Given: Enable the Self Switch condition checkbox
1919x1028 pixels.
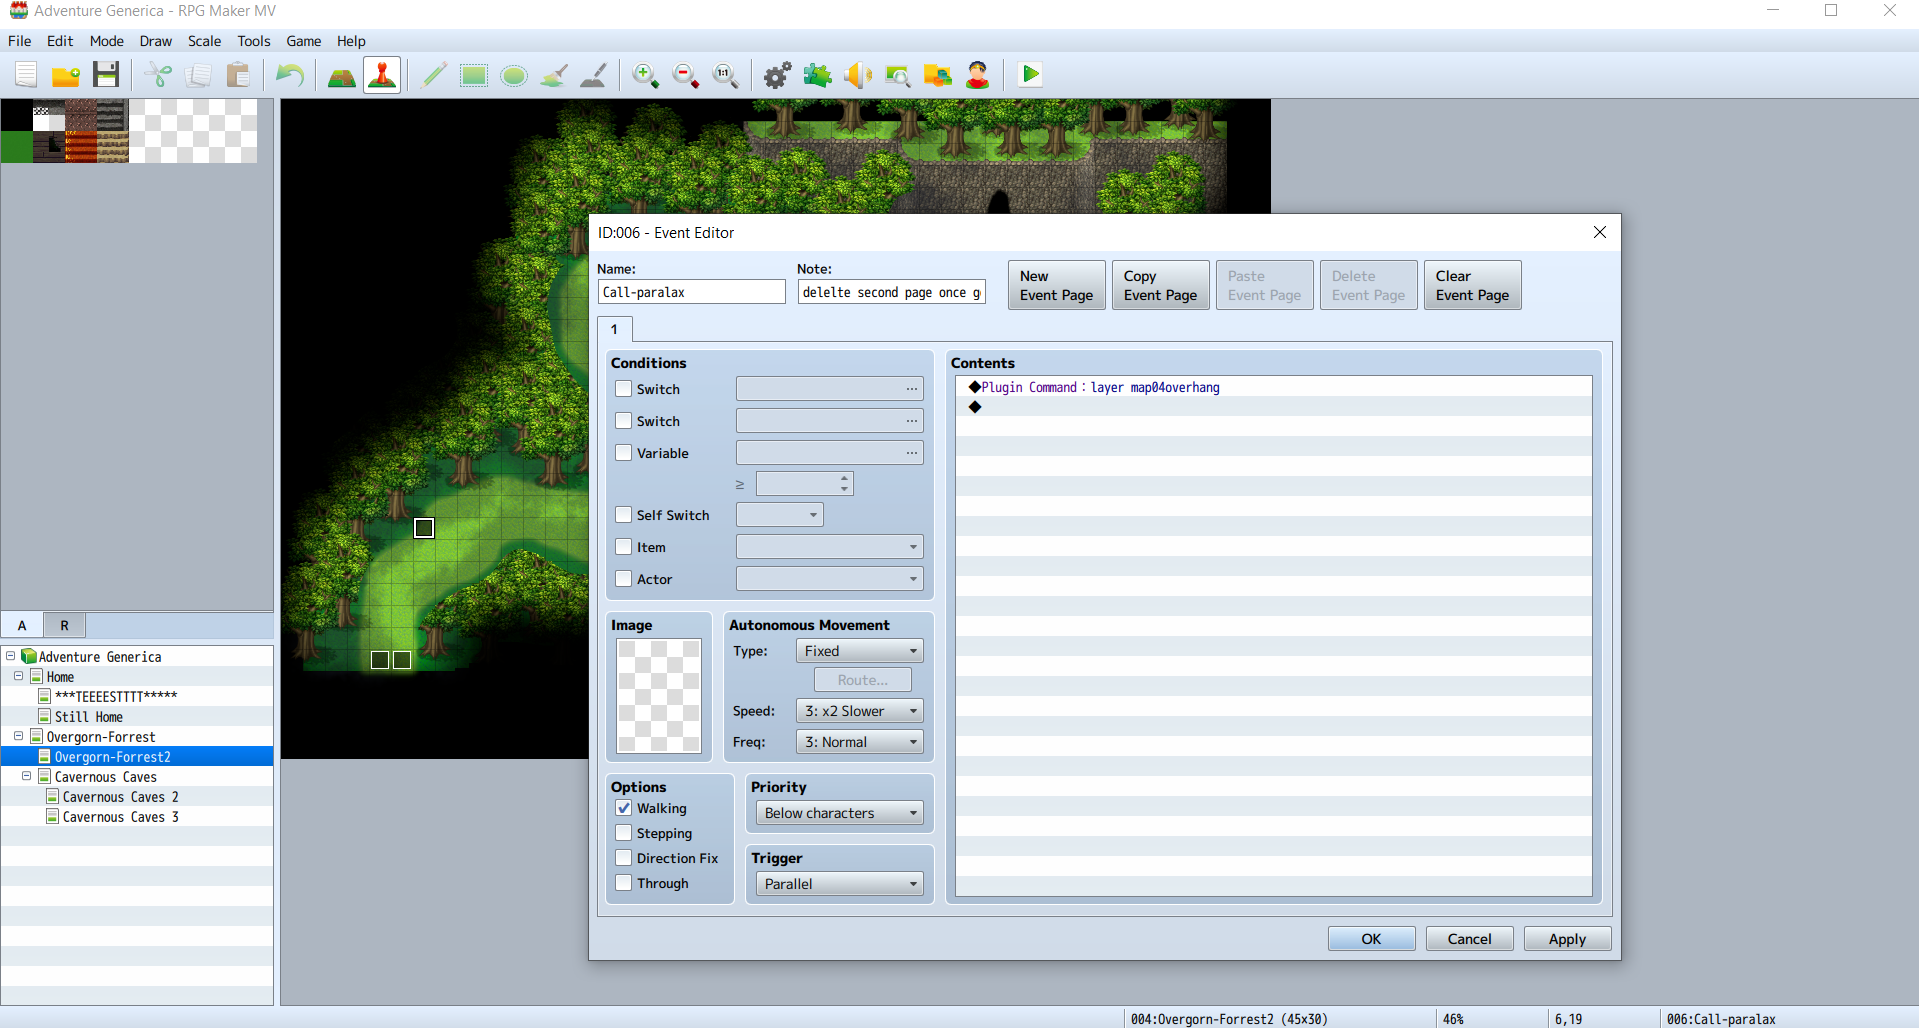Looking at the screenshot, I should point(624,515).
